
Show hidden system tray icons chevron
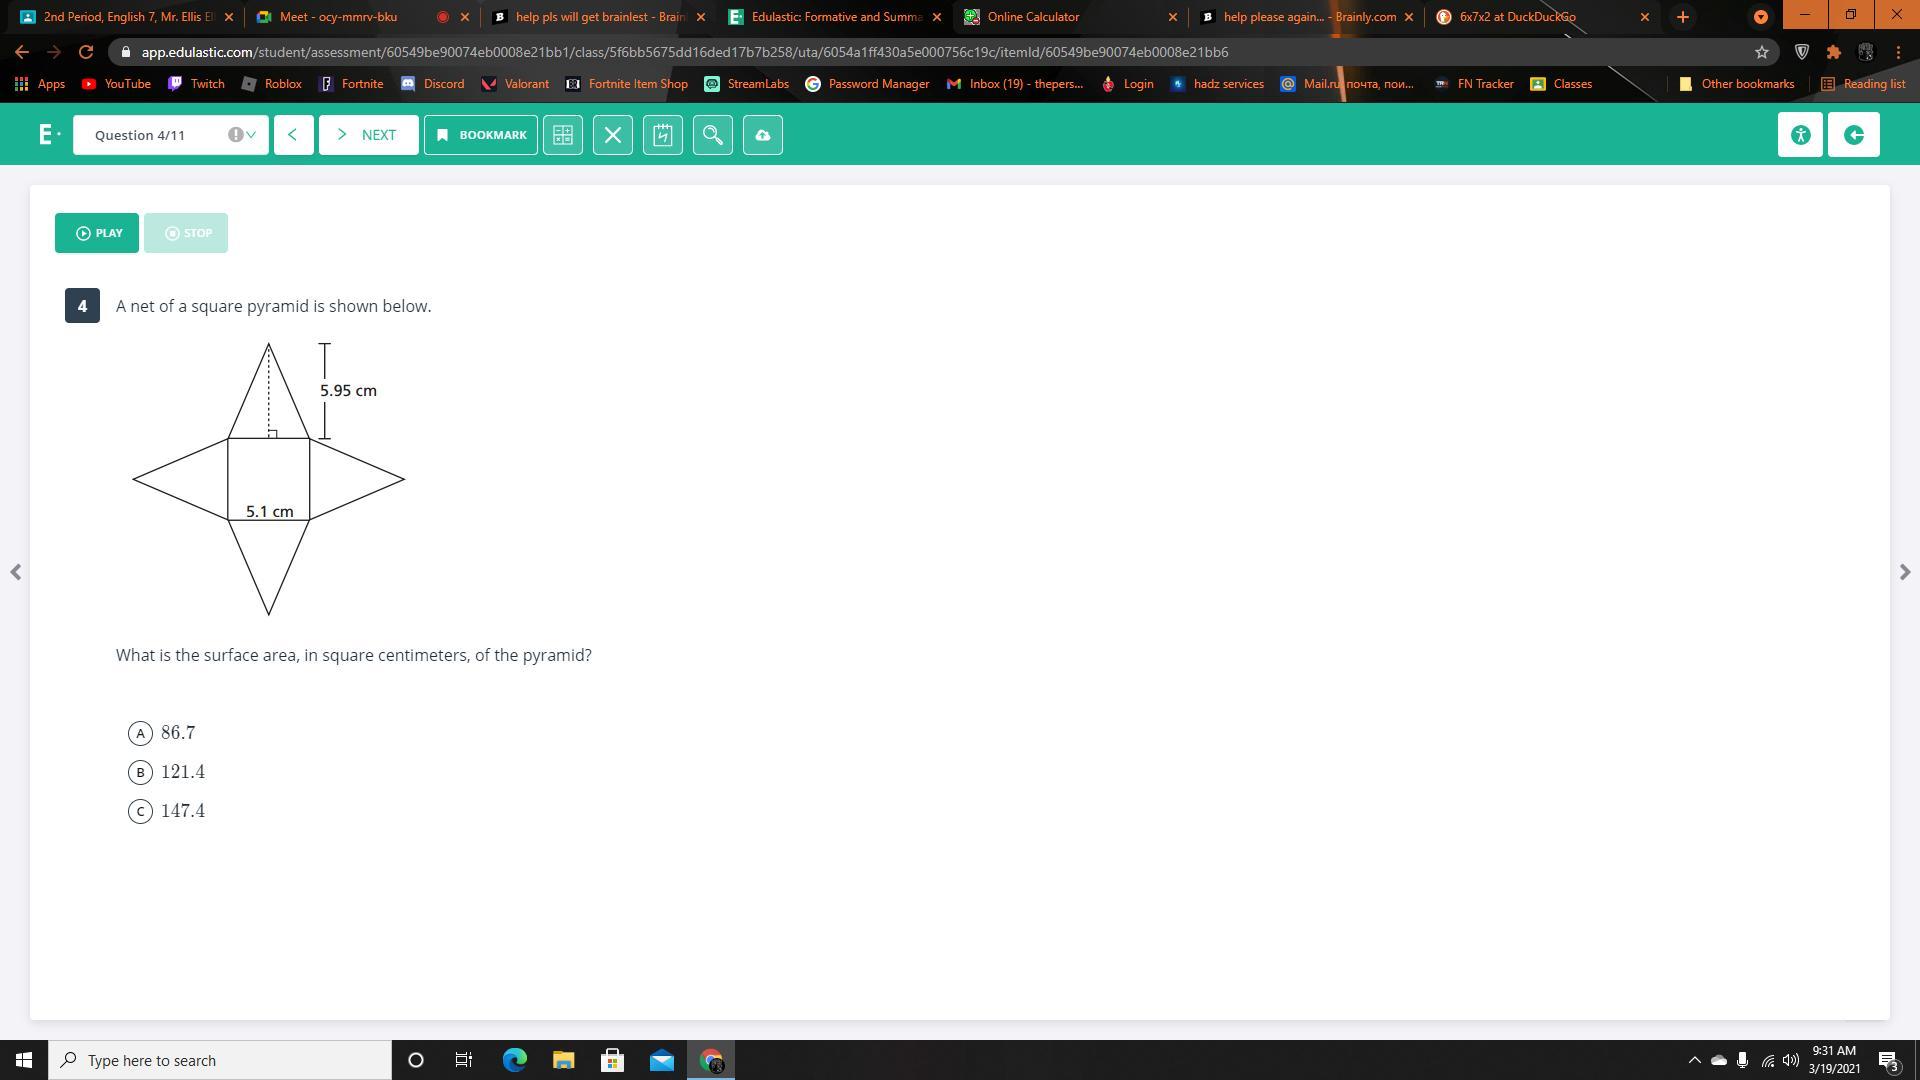[x=1694, y=1060]
